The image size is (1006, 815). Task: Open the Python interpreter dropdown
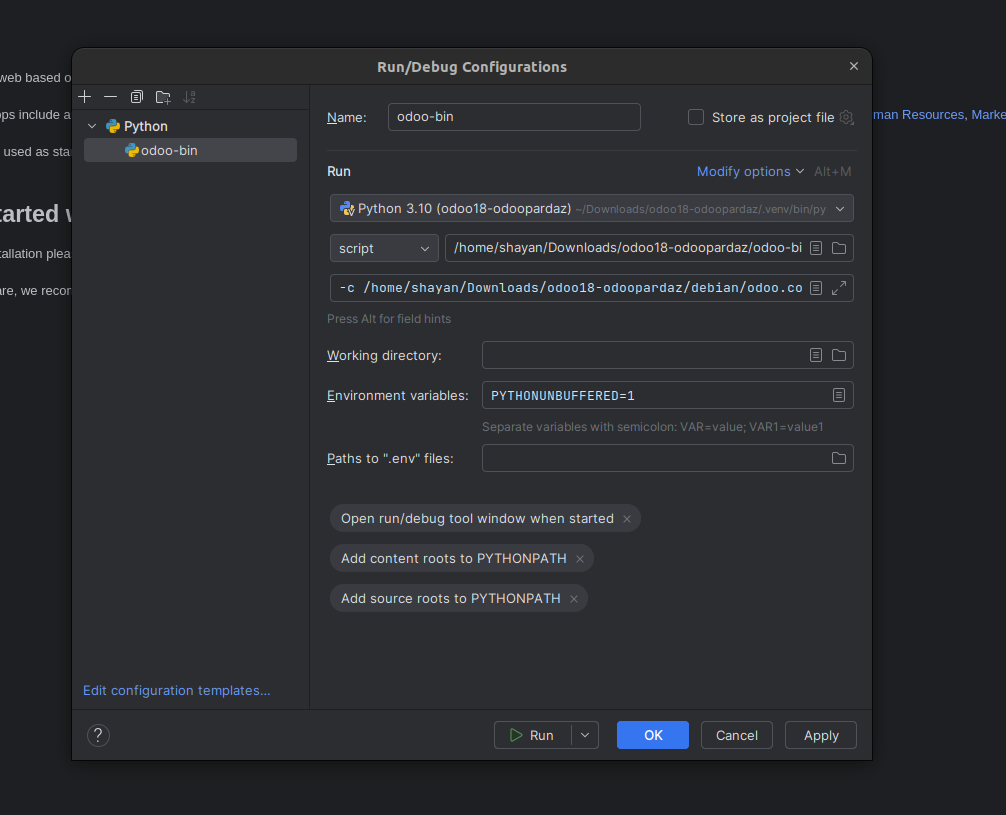[592, 209]
